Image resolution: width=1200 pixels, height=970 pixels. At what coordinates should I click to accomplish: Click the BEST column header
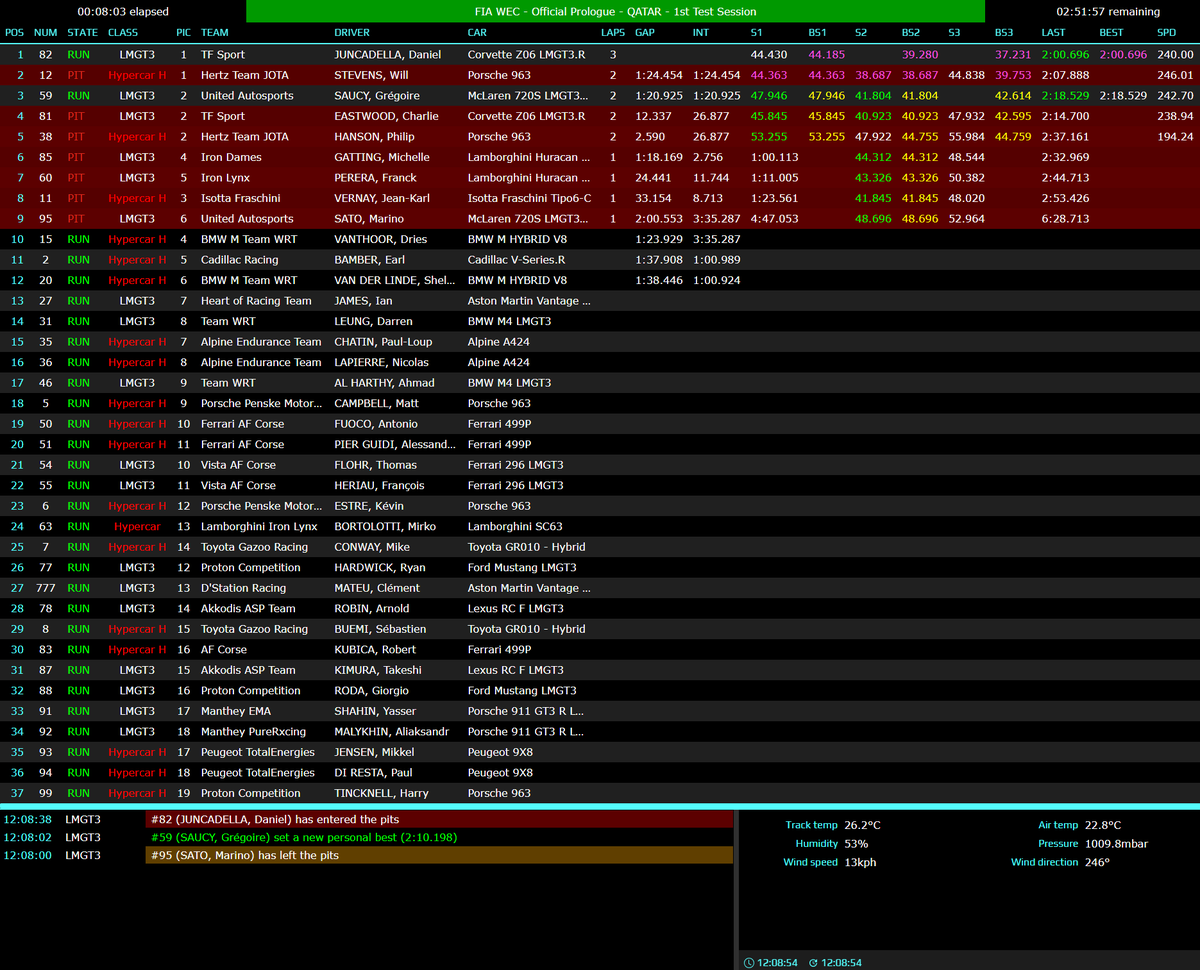click(x=1111, y=32)
